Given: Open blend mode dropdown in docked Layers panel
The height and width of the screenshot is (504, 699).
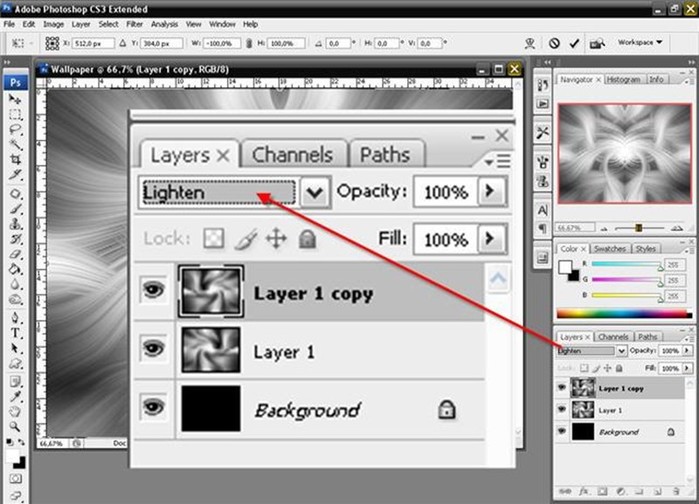Looking at the screenshot, I should 622,351.
